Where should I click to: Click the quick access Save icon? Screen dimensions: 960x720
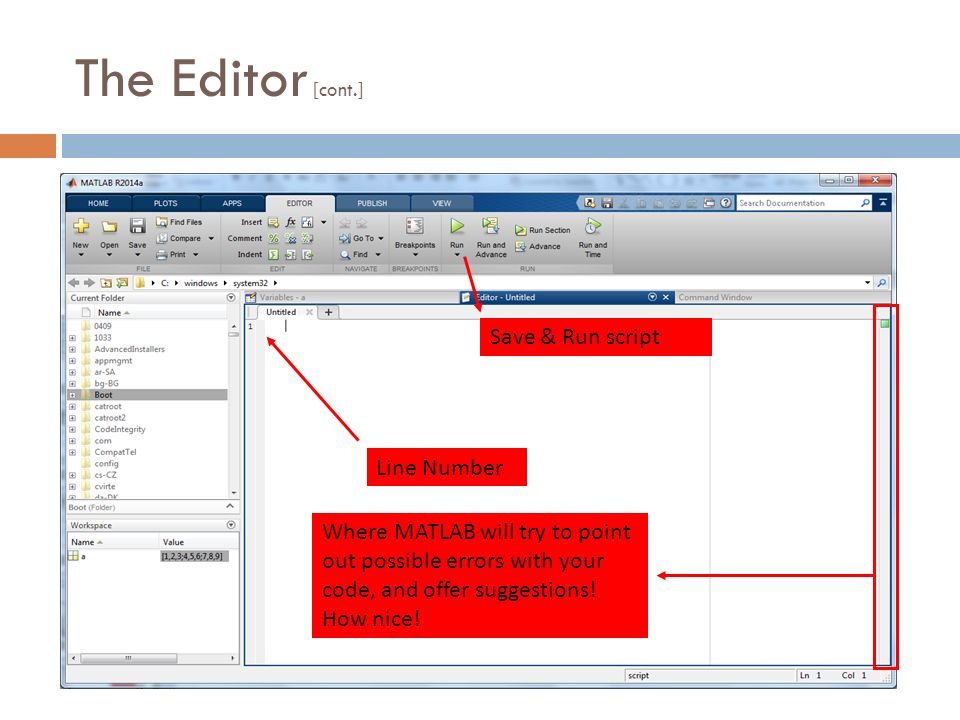coord(607,203)
